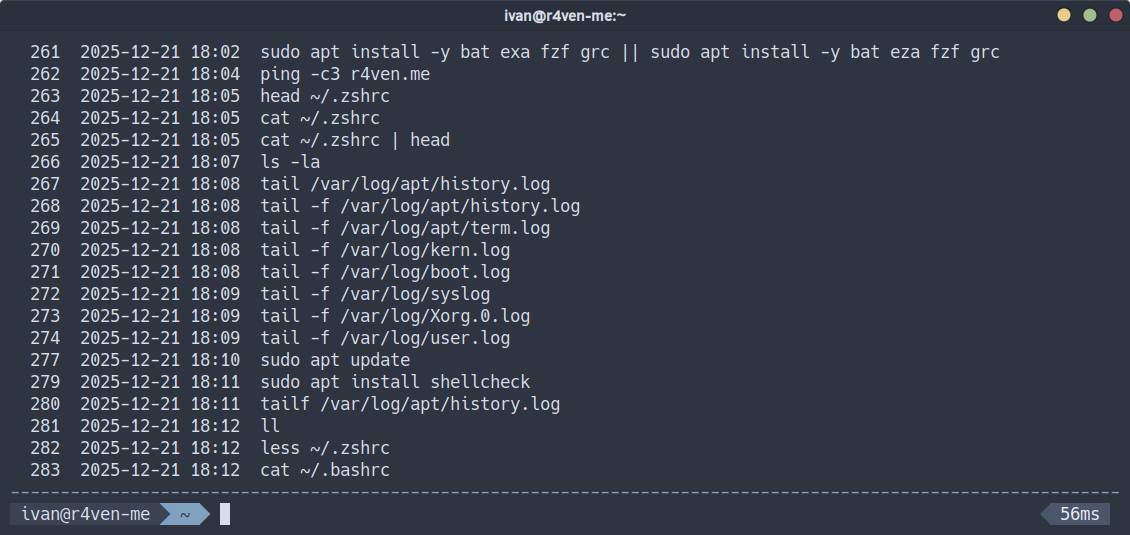Screen dimensions: 1130x535
Task: Click the sudo apt install shellcheck line
Action: tap(395, 382)
